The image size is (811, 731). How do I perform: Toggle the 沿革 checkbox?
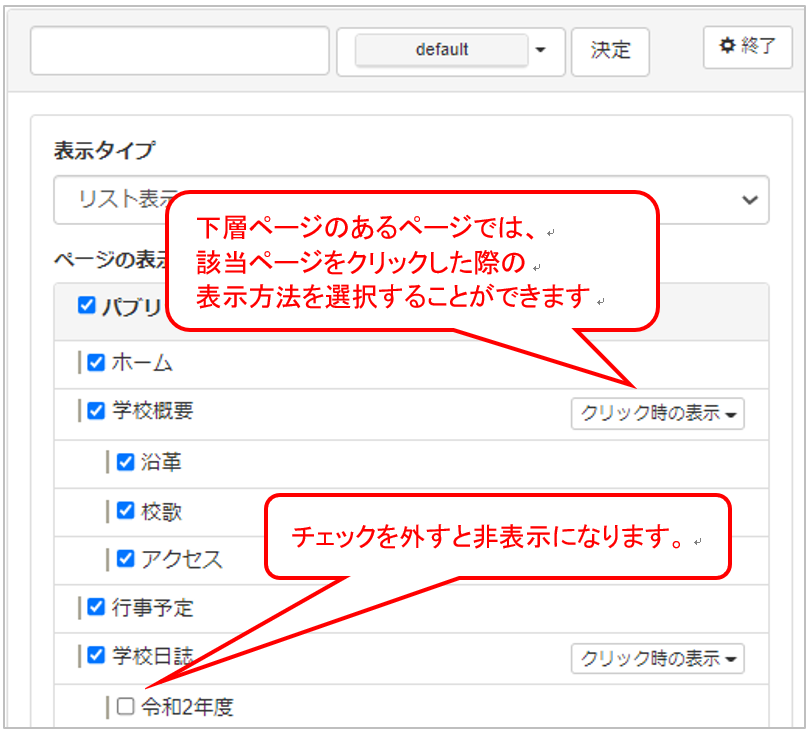125,462
